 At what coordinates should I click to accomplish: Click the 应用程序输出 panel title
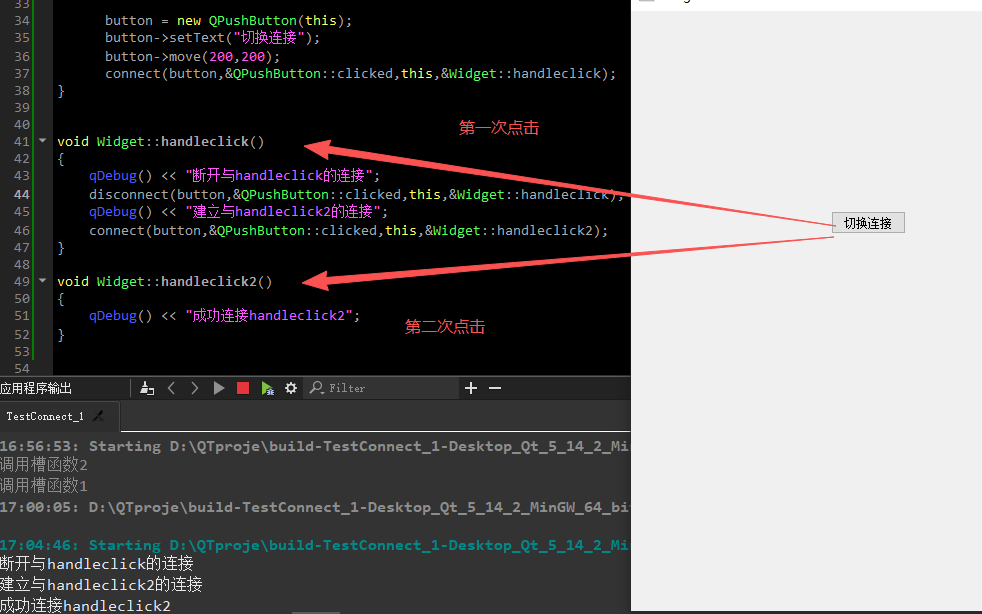tap(36, 388)
